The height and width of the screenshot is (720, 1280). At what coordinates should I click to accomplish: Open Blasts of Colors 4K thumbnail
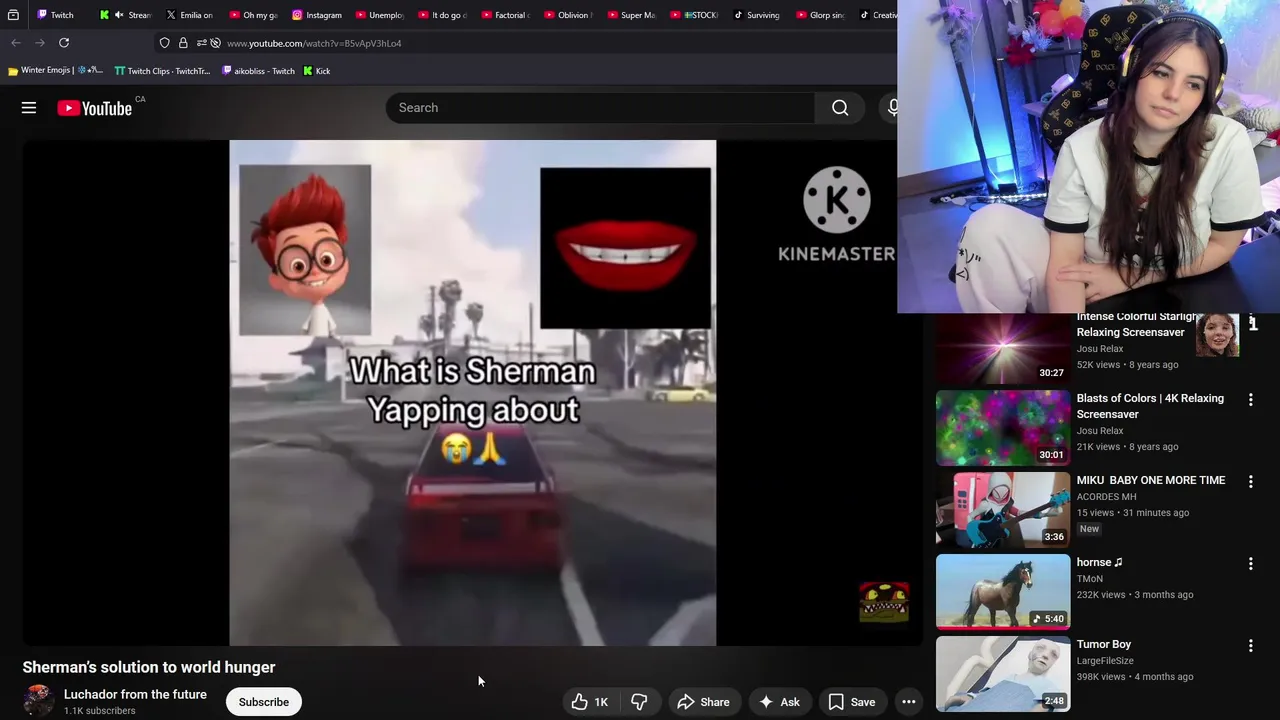coord(1003,428)
